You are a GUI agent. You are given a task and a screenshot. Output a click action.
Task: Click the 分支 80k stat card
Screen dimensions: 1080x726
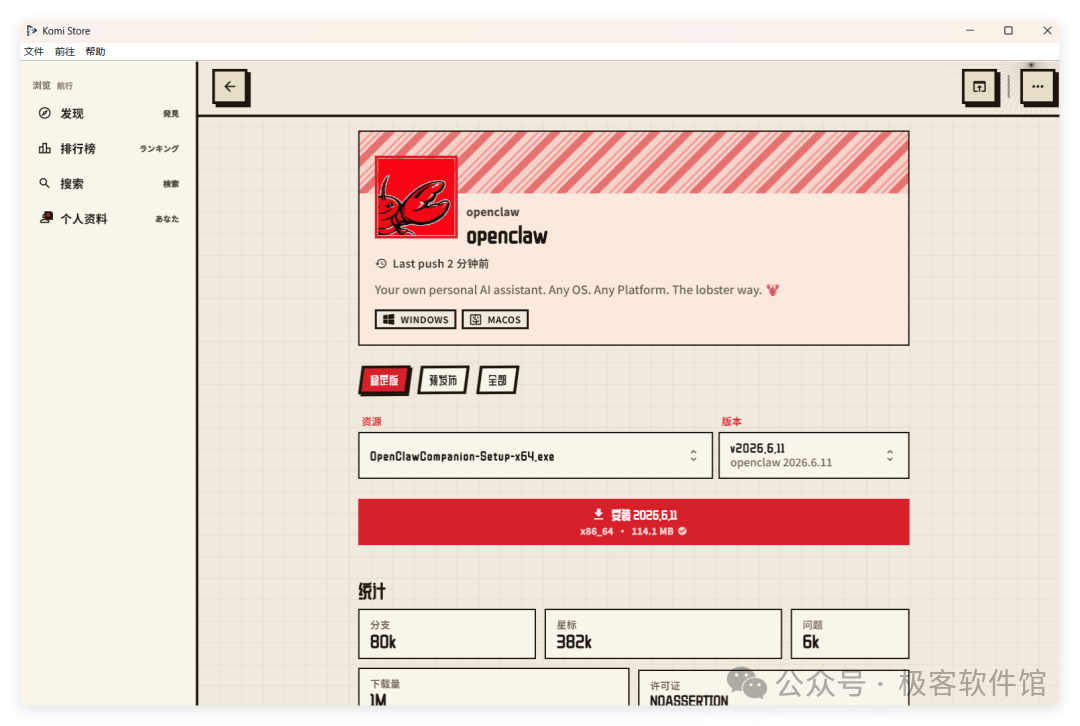point(447,634)
